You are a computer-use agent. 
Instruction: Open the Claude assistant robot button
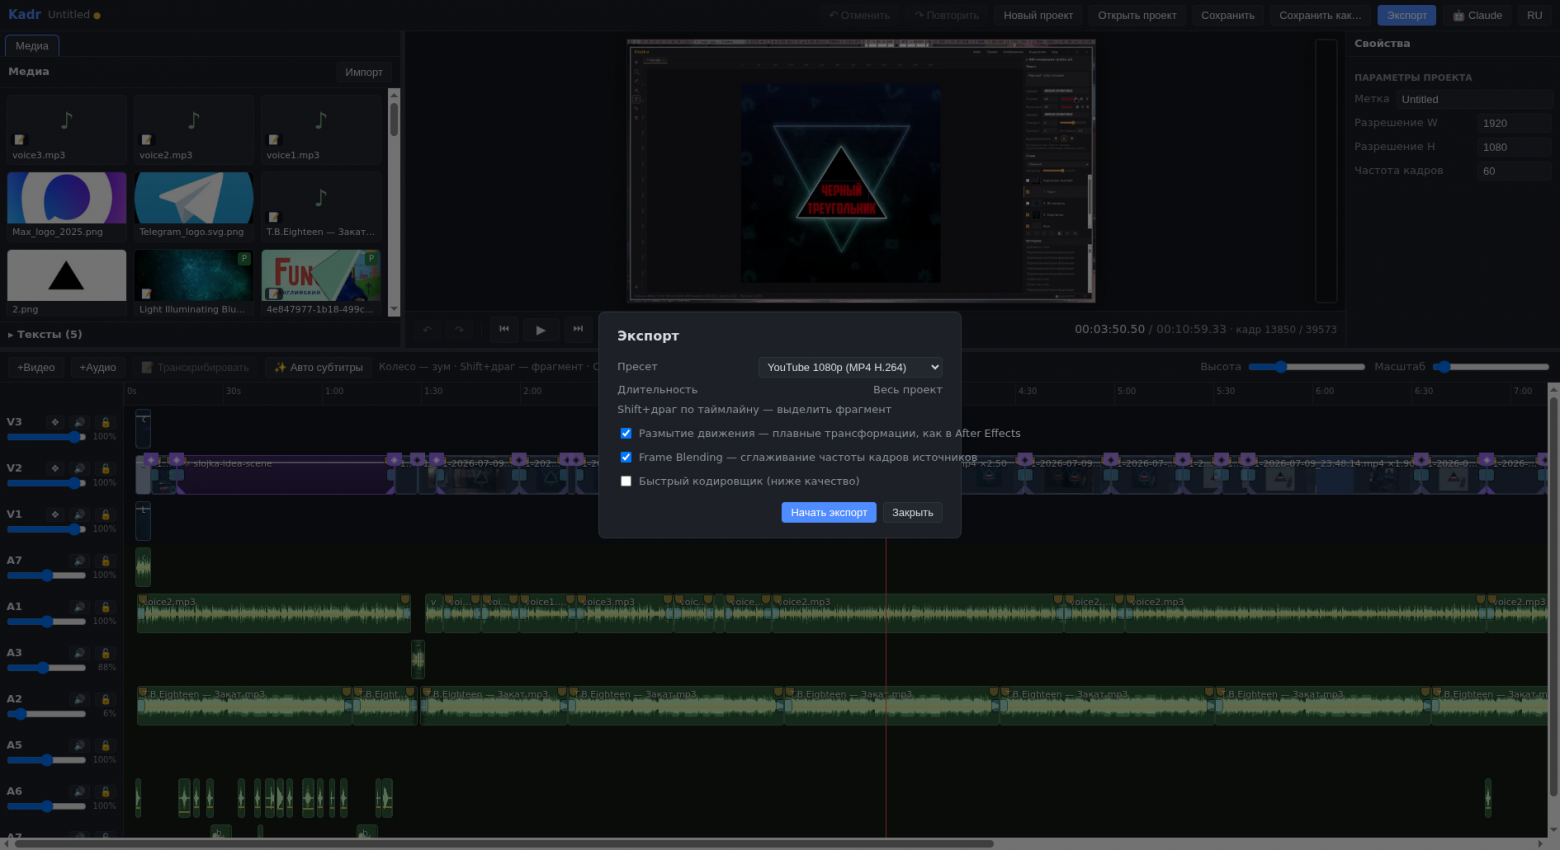coord(1477,15)
